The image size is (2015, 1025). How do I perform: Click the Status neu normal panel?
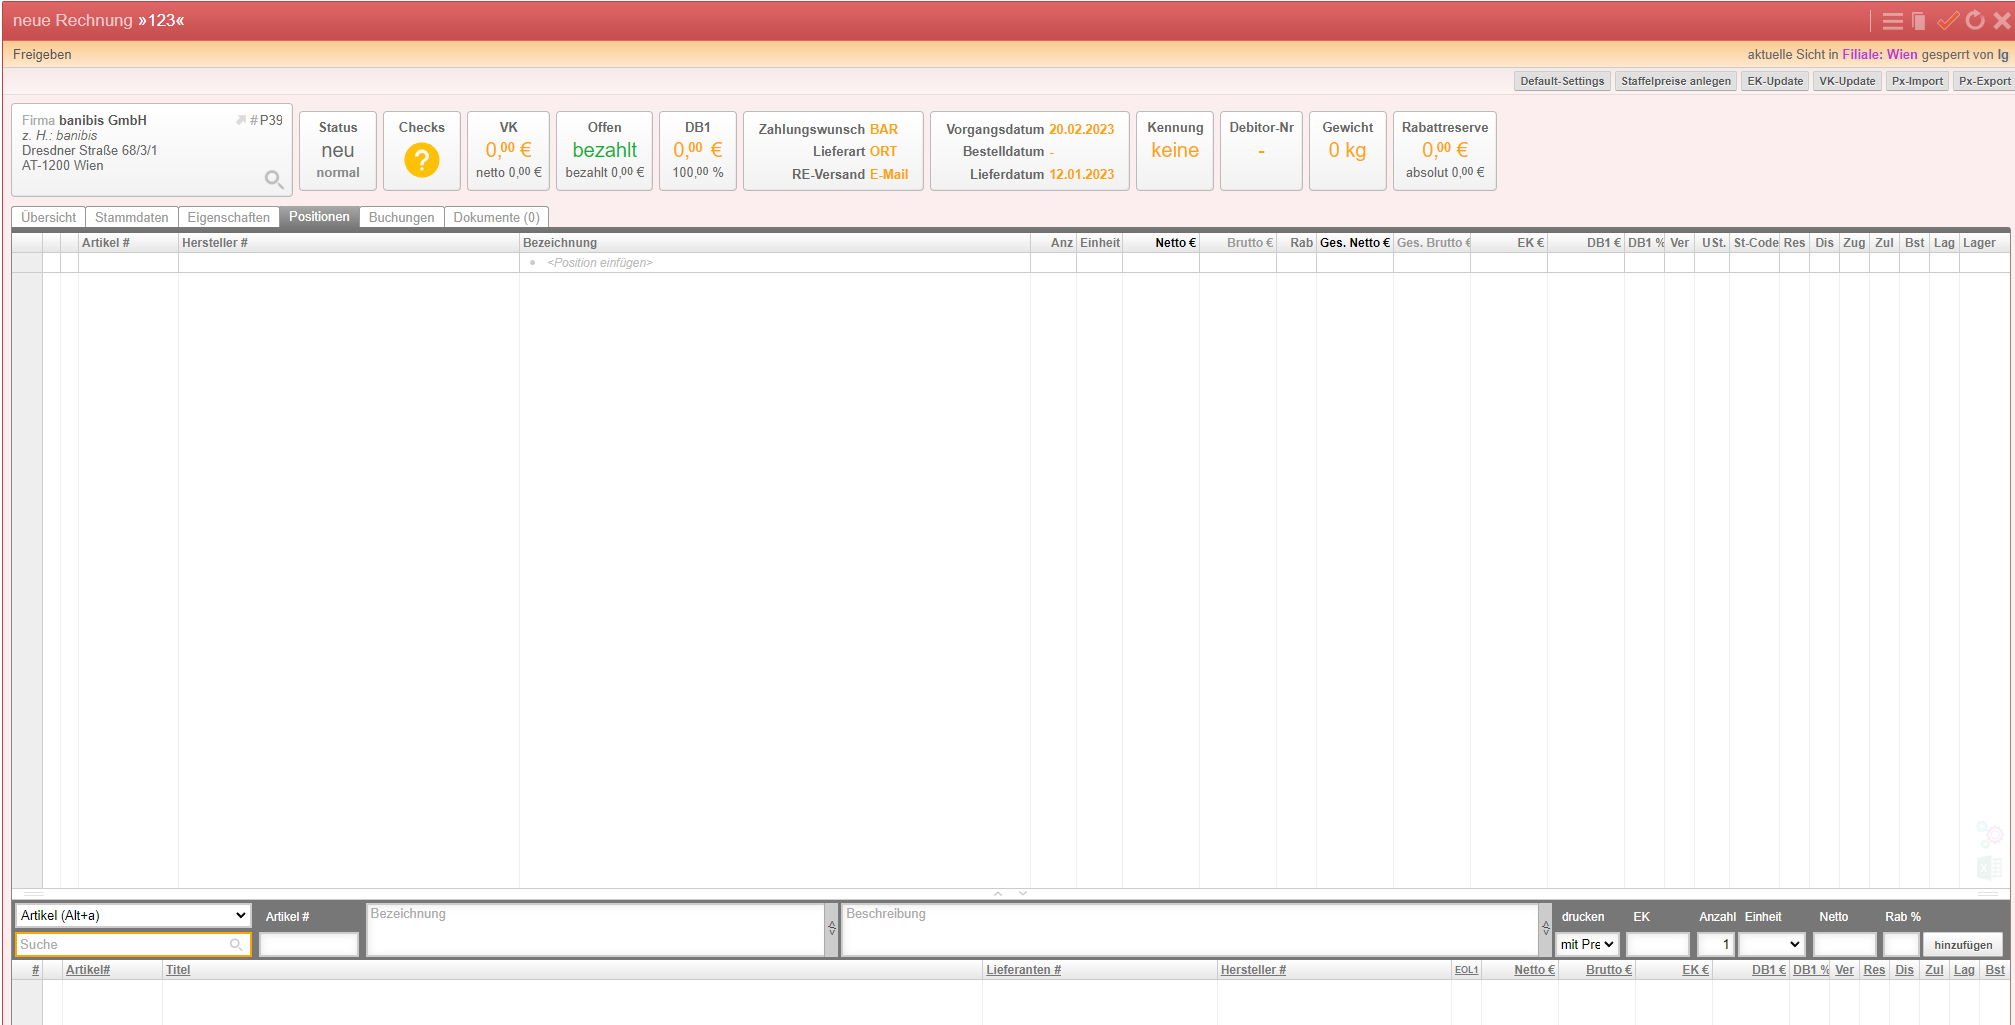[338, 150]
